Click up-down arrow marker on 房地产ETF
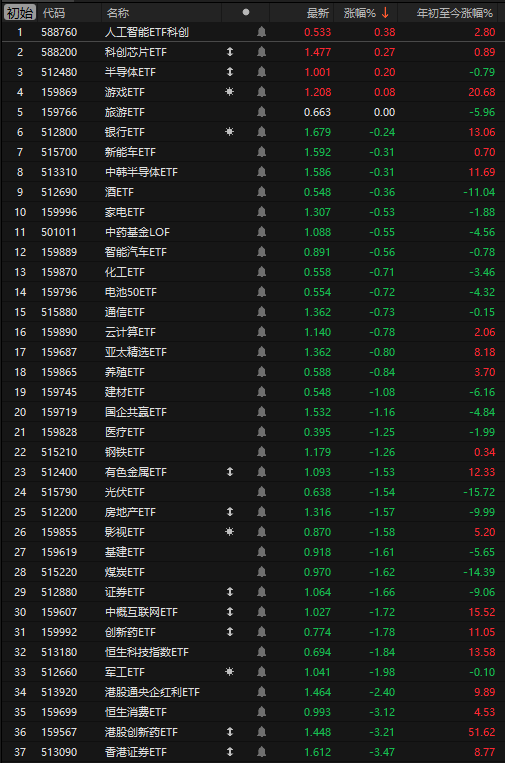Viewport: 505px width, 763px height. pyautogui.click(x=230, y=511)
